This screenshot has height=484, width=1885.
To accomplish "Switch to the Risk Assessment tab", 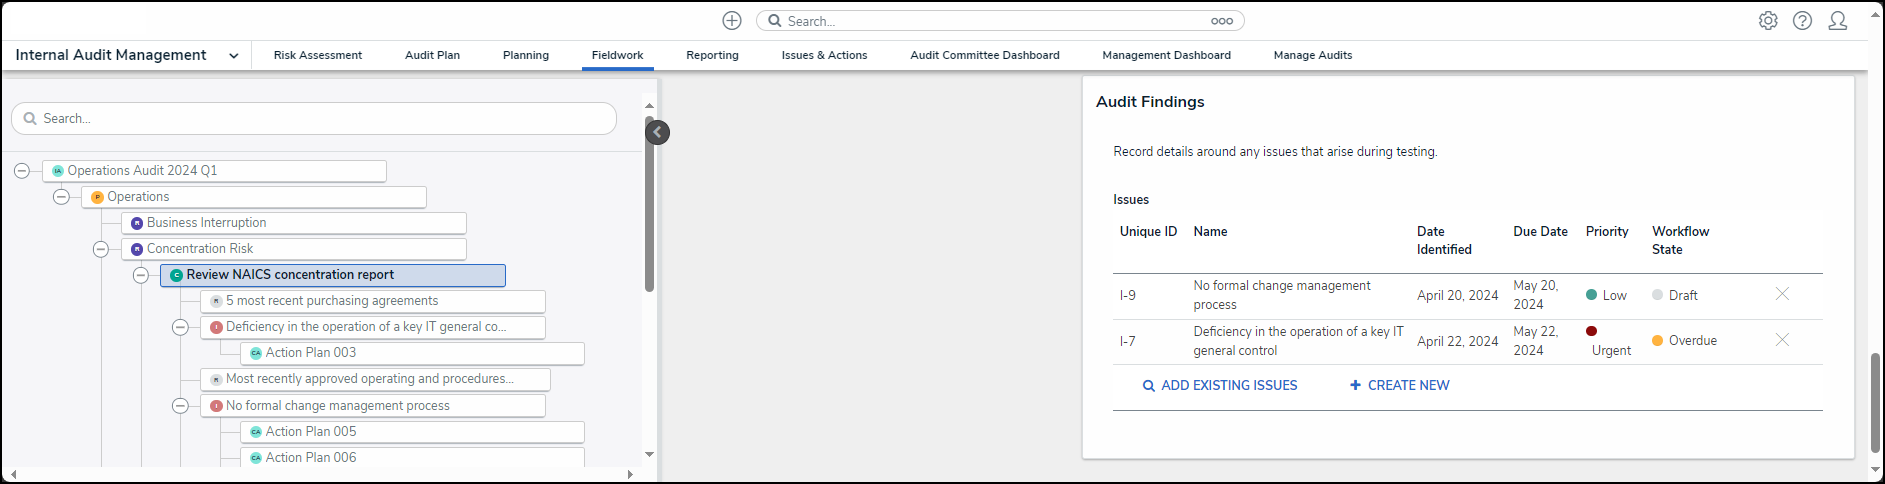I will (x=318, y=56).
